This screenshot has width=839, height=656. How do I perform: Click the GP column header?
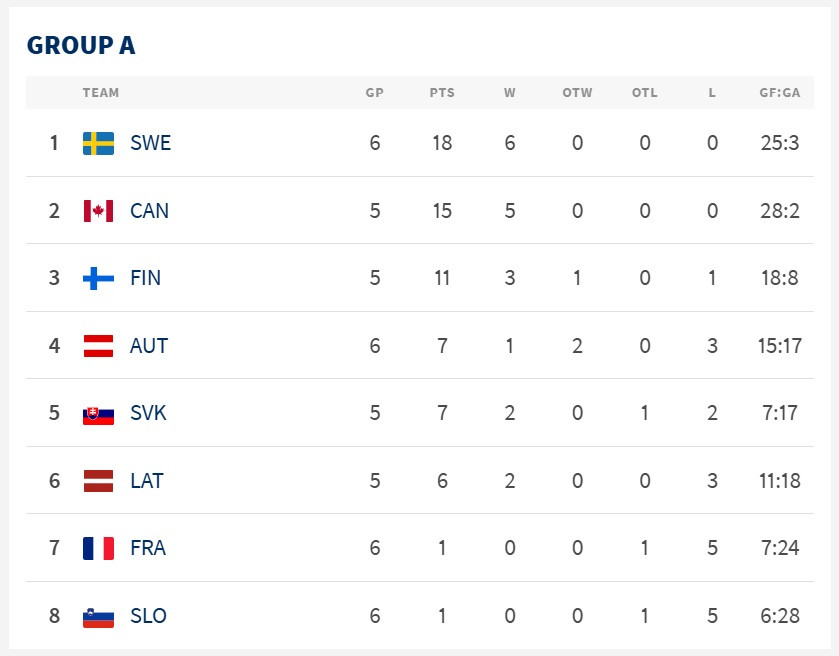375,93
